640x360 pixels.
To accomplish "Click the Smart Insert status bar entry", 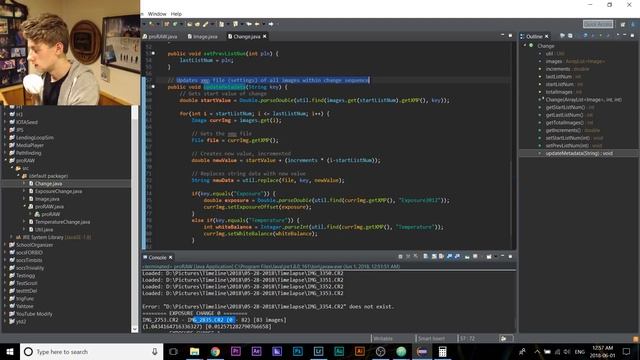I will [x=431, y=338].
